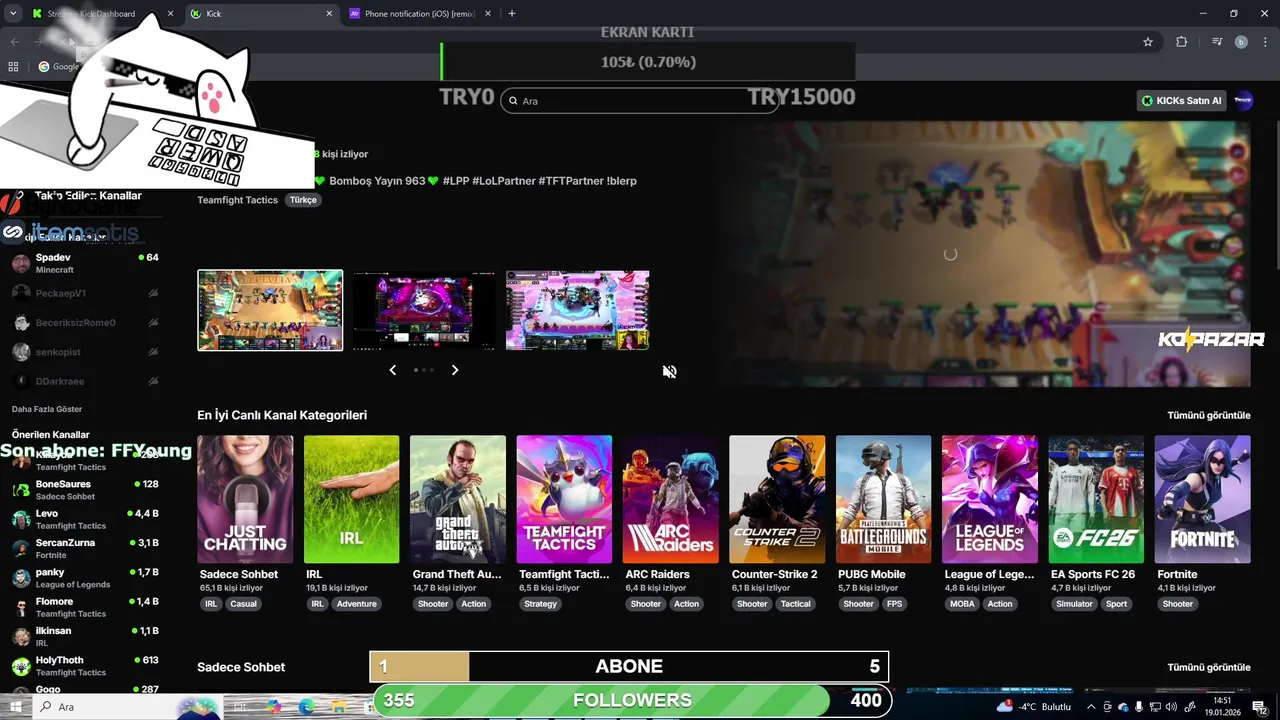
Task: Open panky recommended channel
Action: pyautogui.click(x=84, y=578)
